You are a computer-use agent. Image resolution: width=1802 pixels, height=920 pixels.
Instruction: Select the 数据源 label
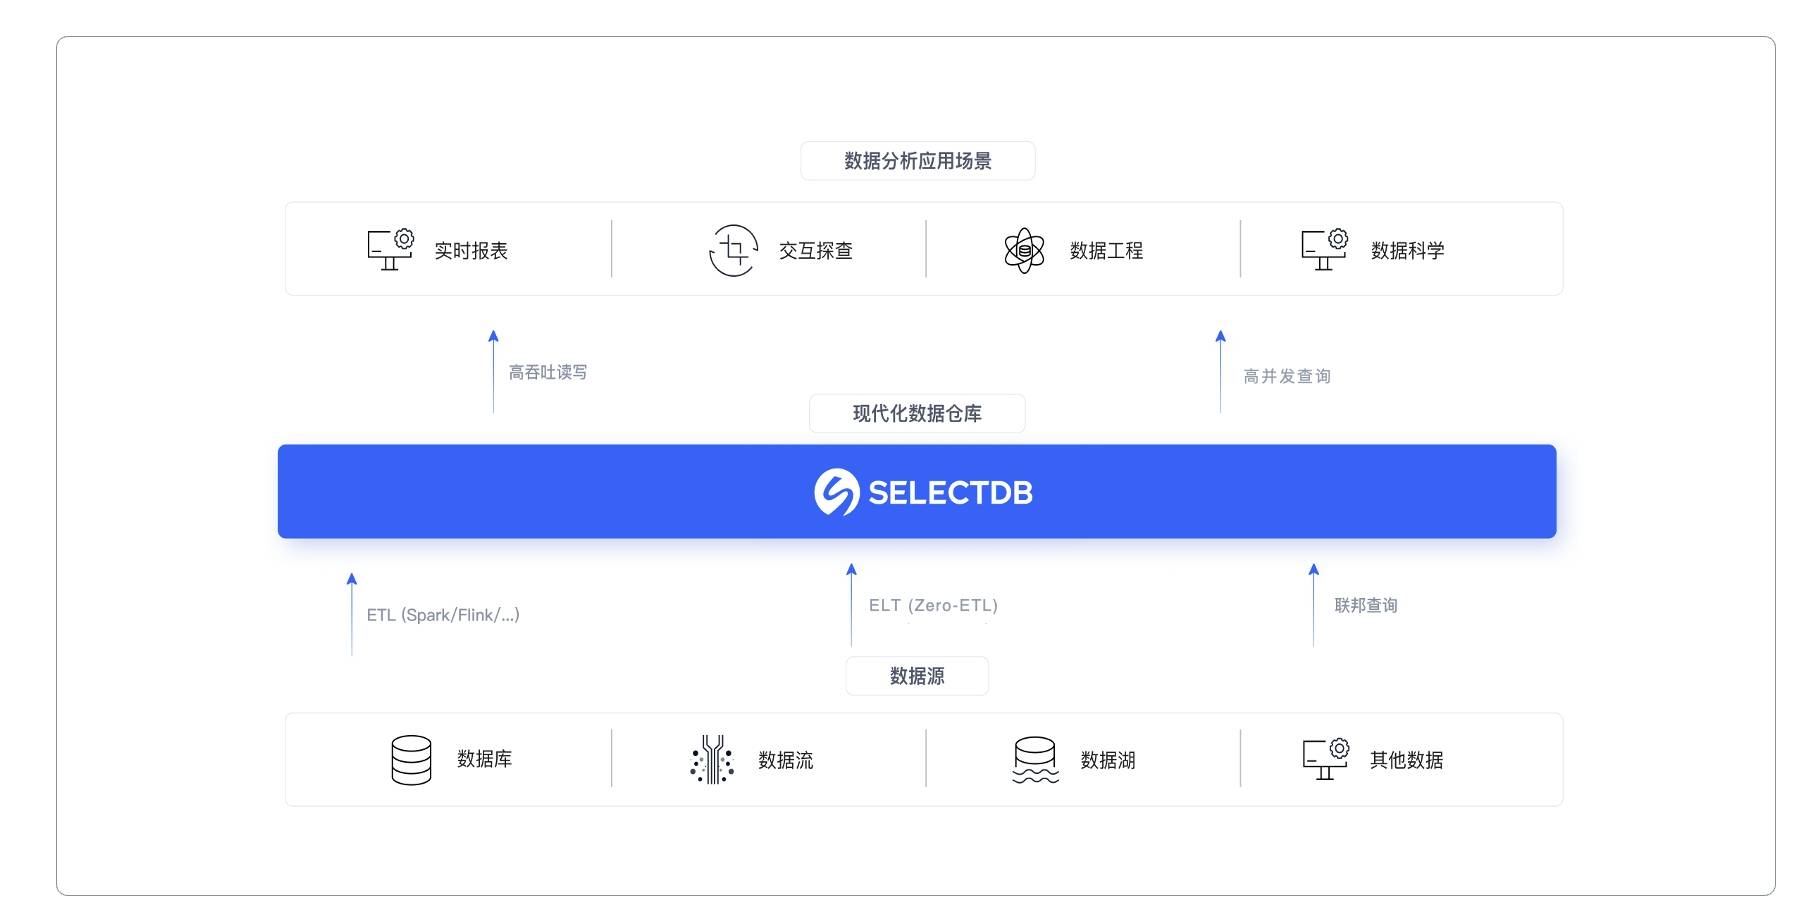pos(916,675)
